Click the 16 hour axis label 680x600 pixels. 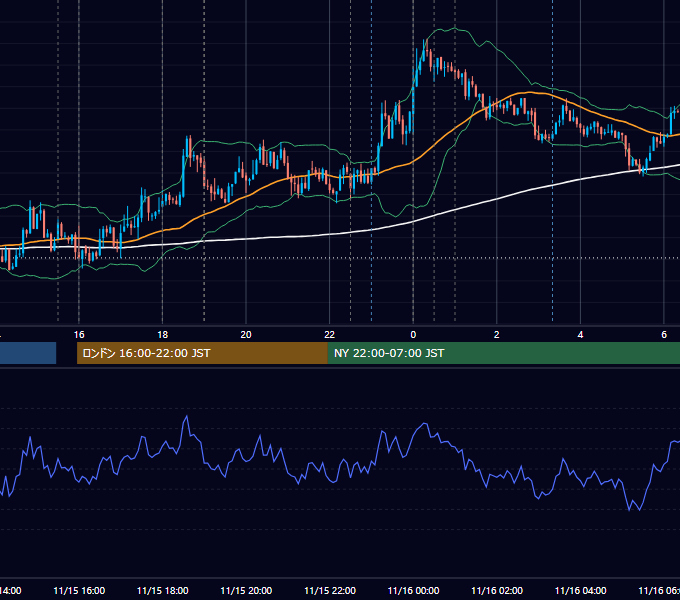79,335
